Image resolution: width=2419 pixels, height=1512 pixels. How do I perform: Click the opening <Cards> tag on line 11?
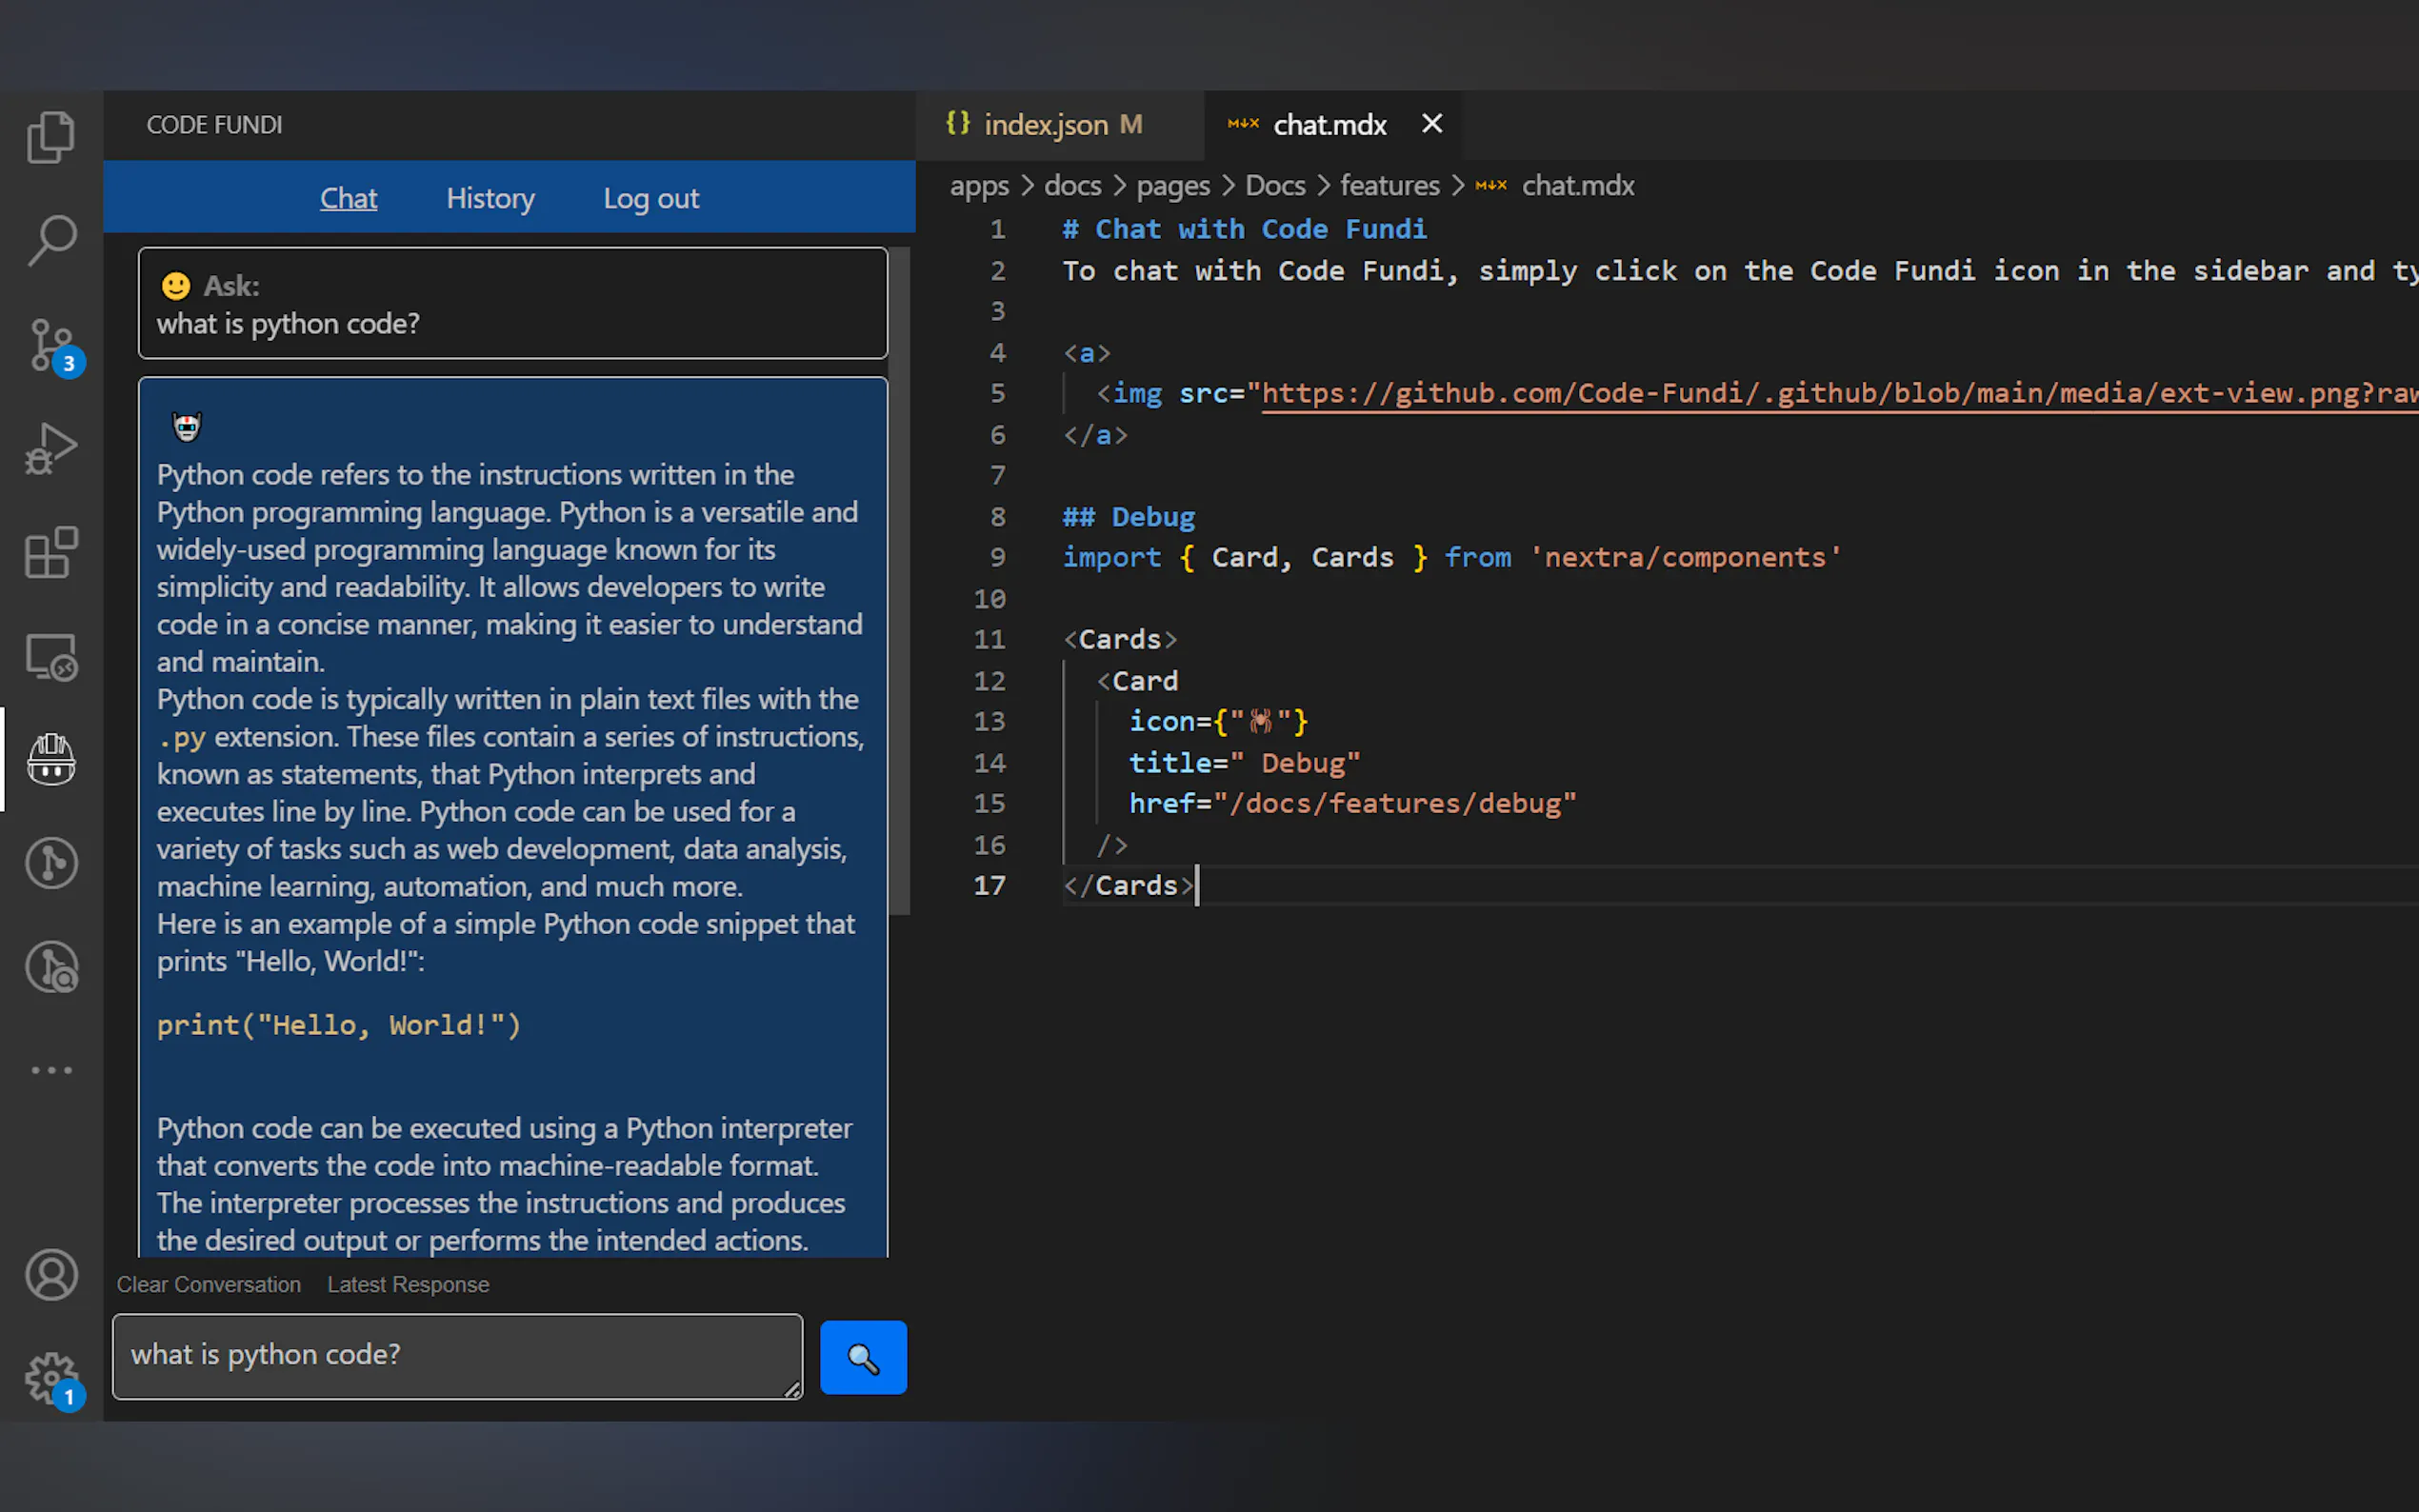tap(1120, 640)
